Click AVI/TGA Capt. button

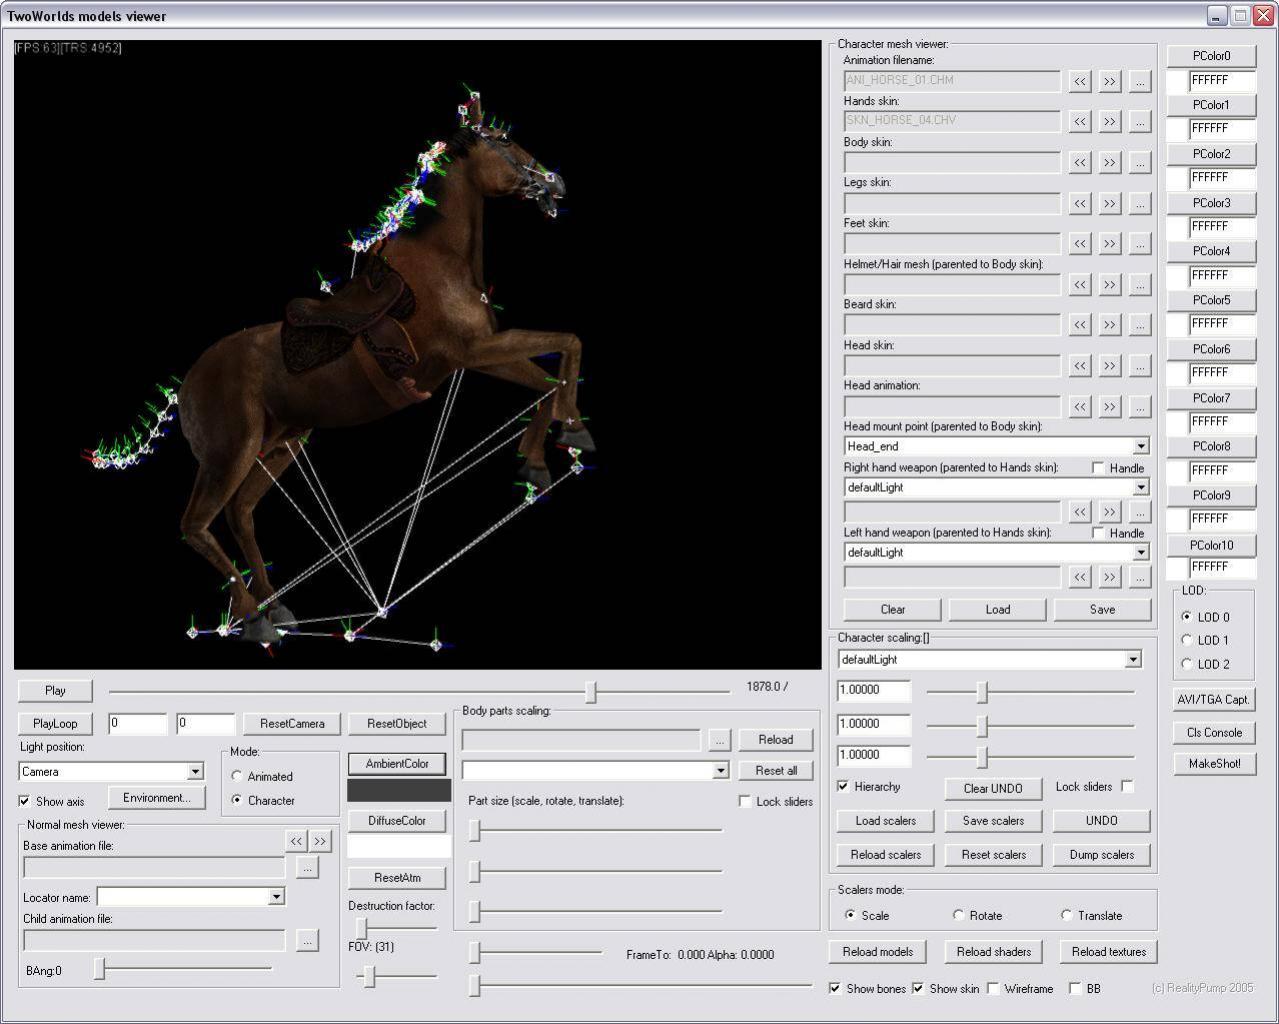[x=1215, y=700]
